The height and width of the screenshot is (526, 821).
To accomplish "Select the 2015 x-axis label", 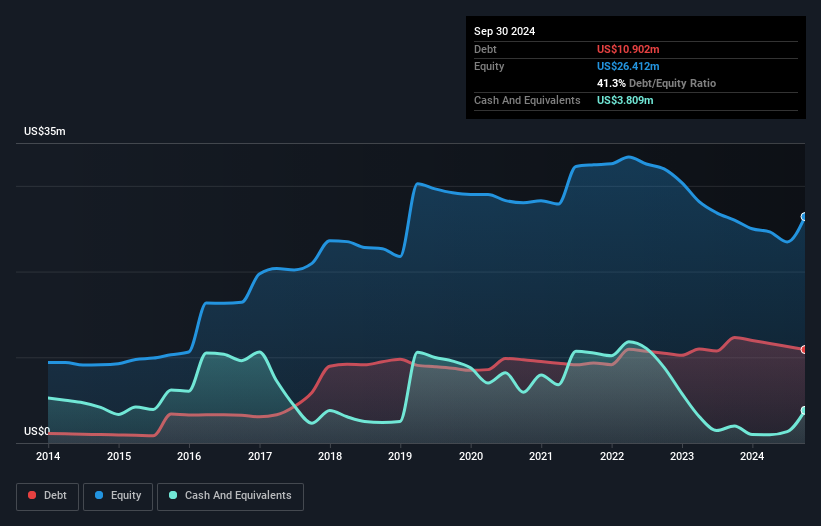I will tap(119, 456).
